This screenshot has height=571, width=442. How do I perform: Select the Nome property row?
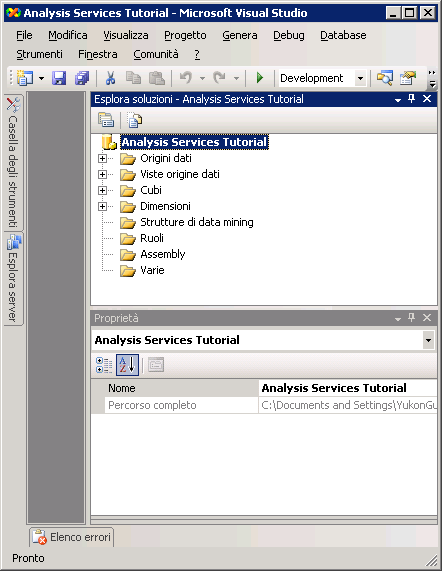[264, 388]
